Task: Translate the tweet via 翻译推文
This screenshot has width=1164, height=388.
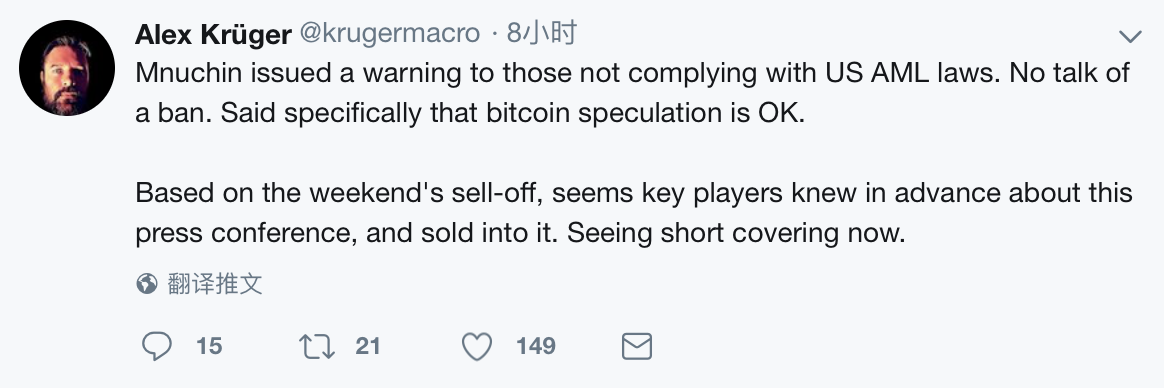Action: click(215, 283)
